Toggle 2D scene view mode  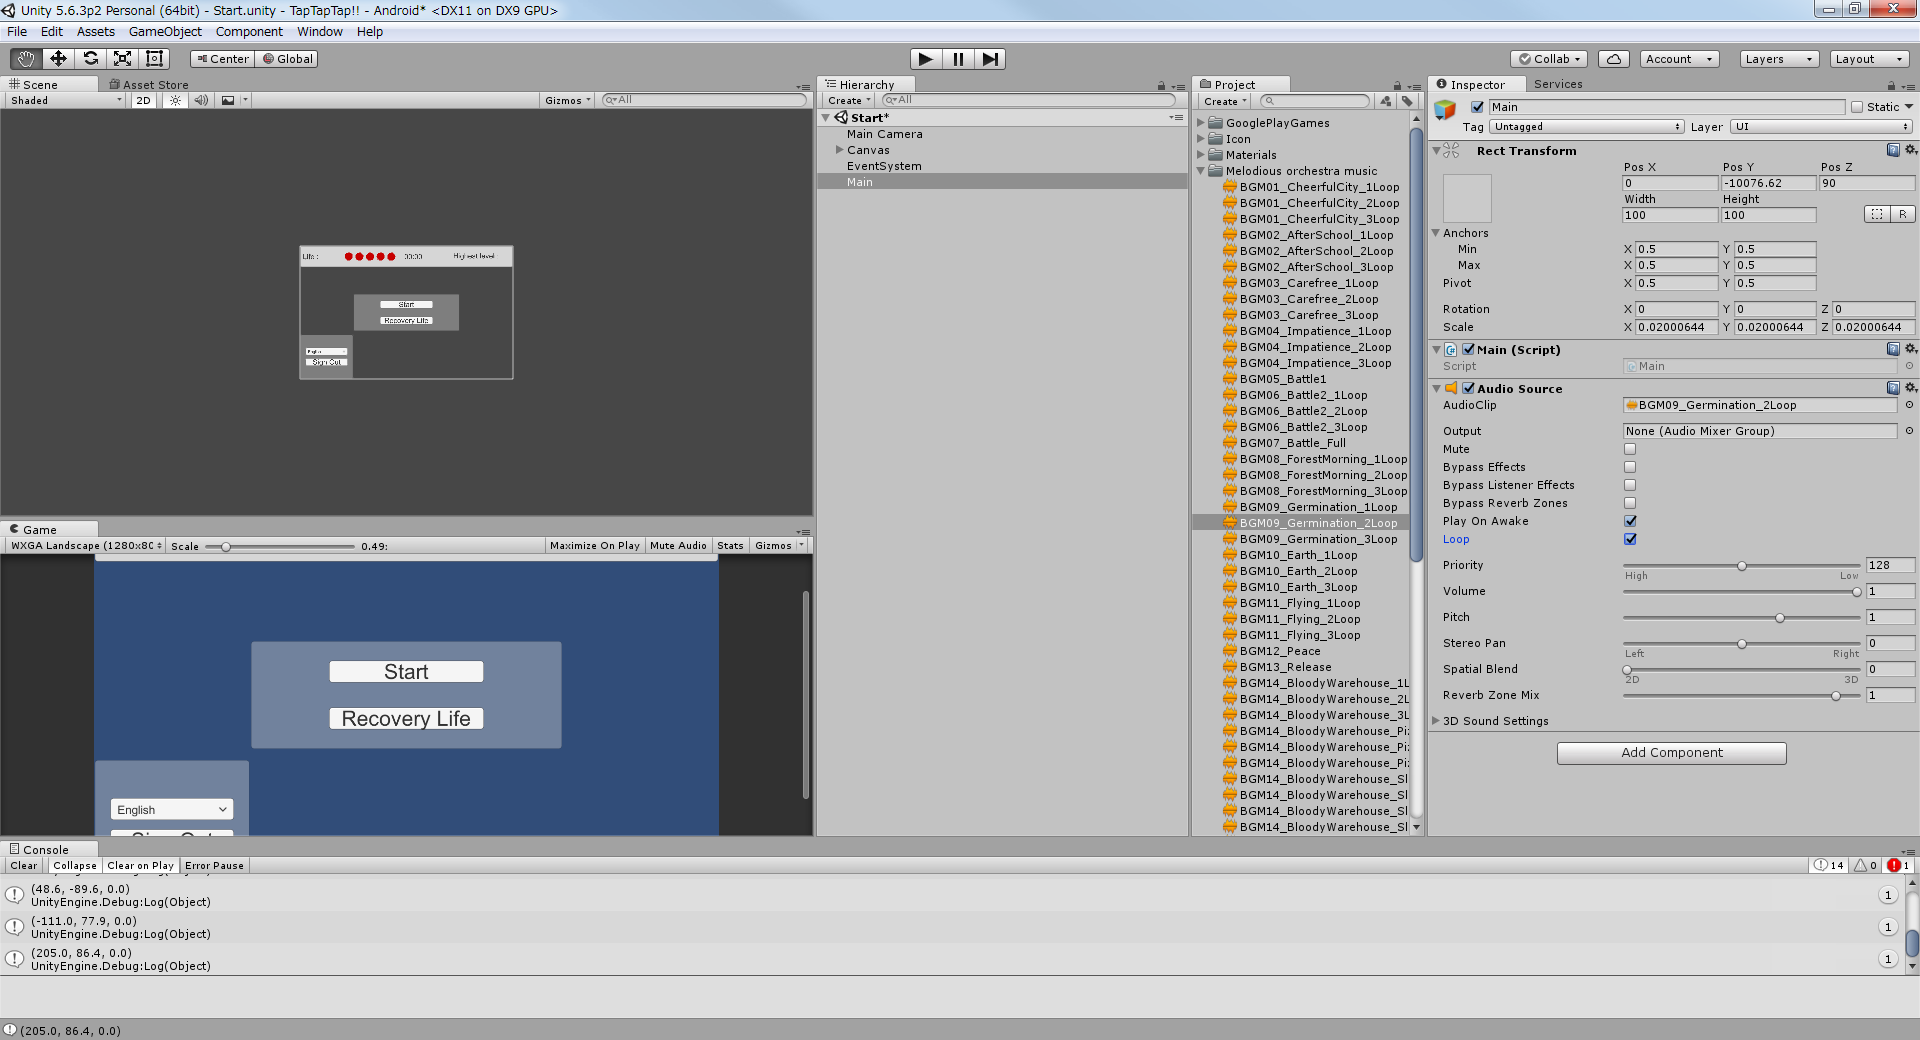coord(143,100)
